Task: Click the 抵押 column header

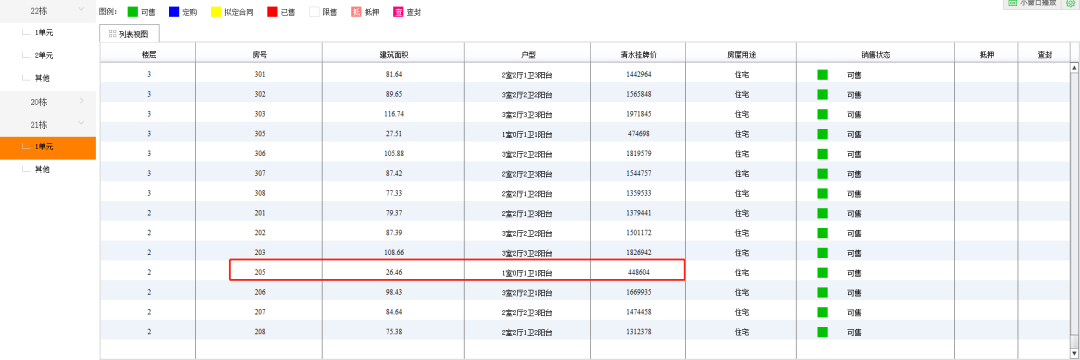Action: (986, 53)
